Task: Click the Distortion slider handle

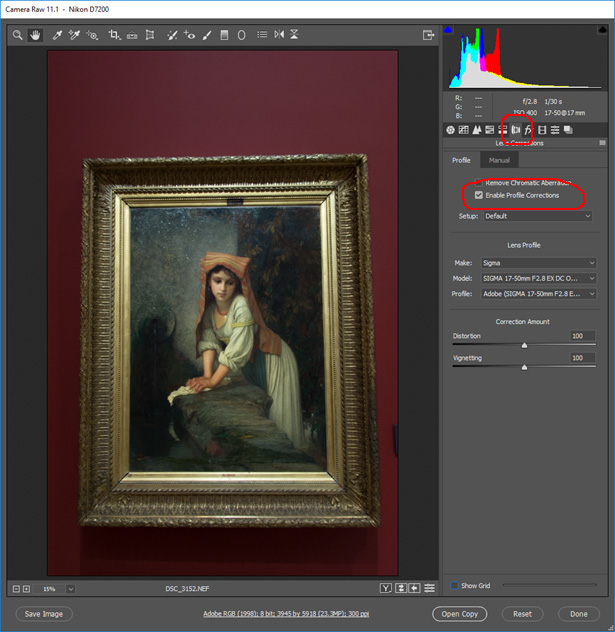Action: 524,345
